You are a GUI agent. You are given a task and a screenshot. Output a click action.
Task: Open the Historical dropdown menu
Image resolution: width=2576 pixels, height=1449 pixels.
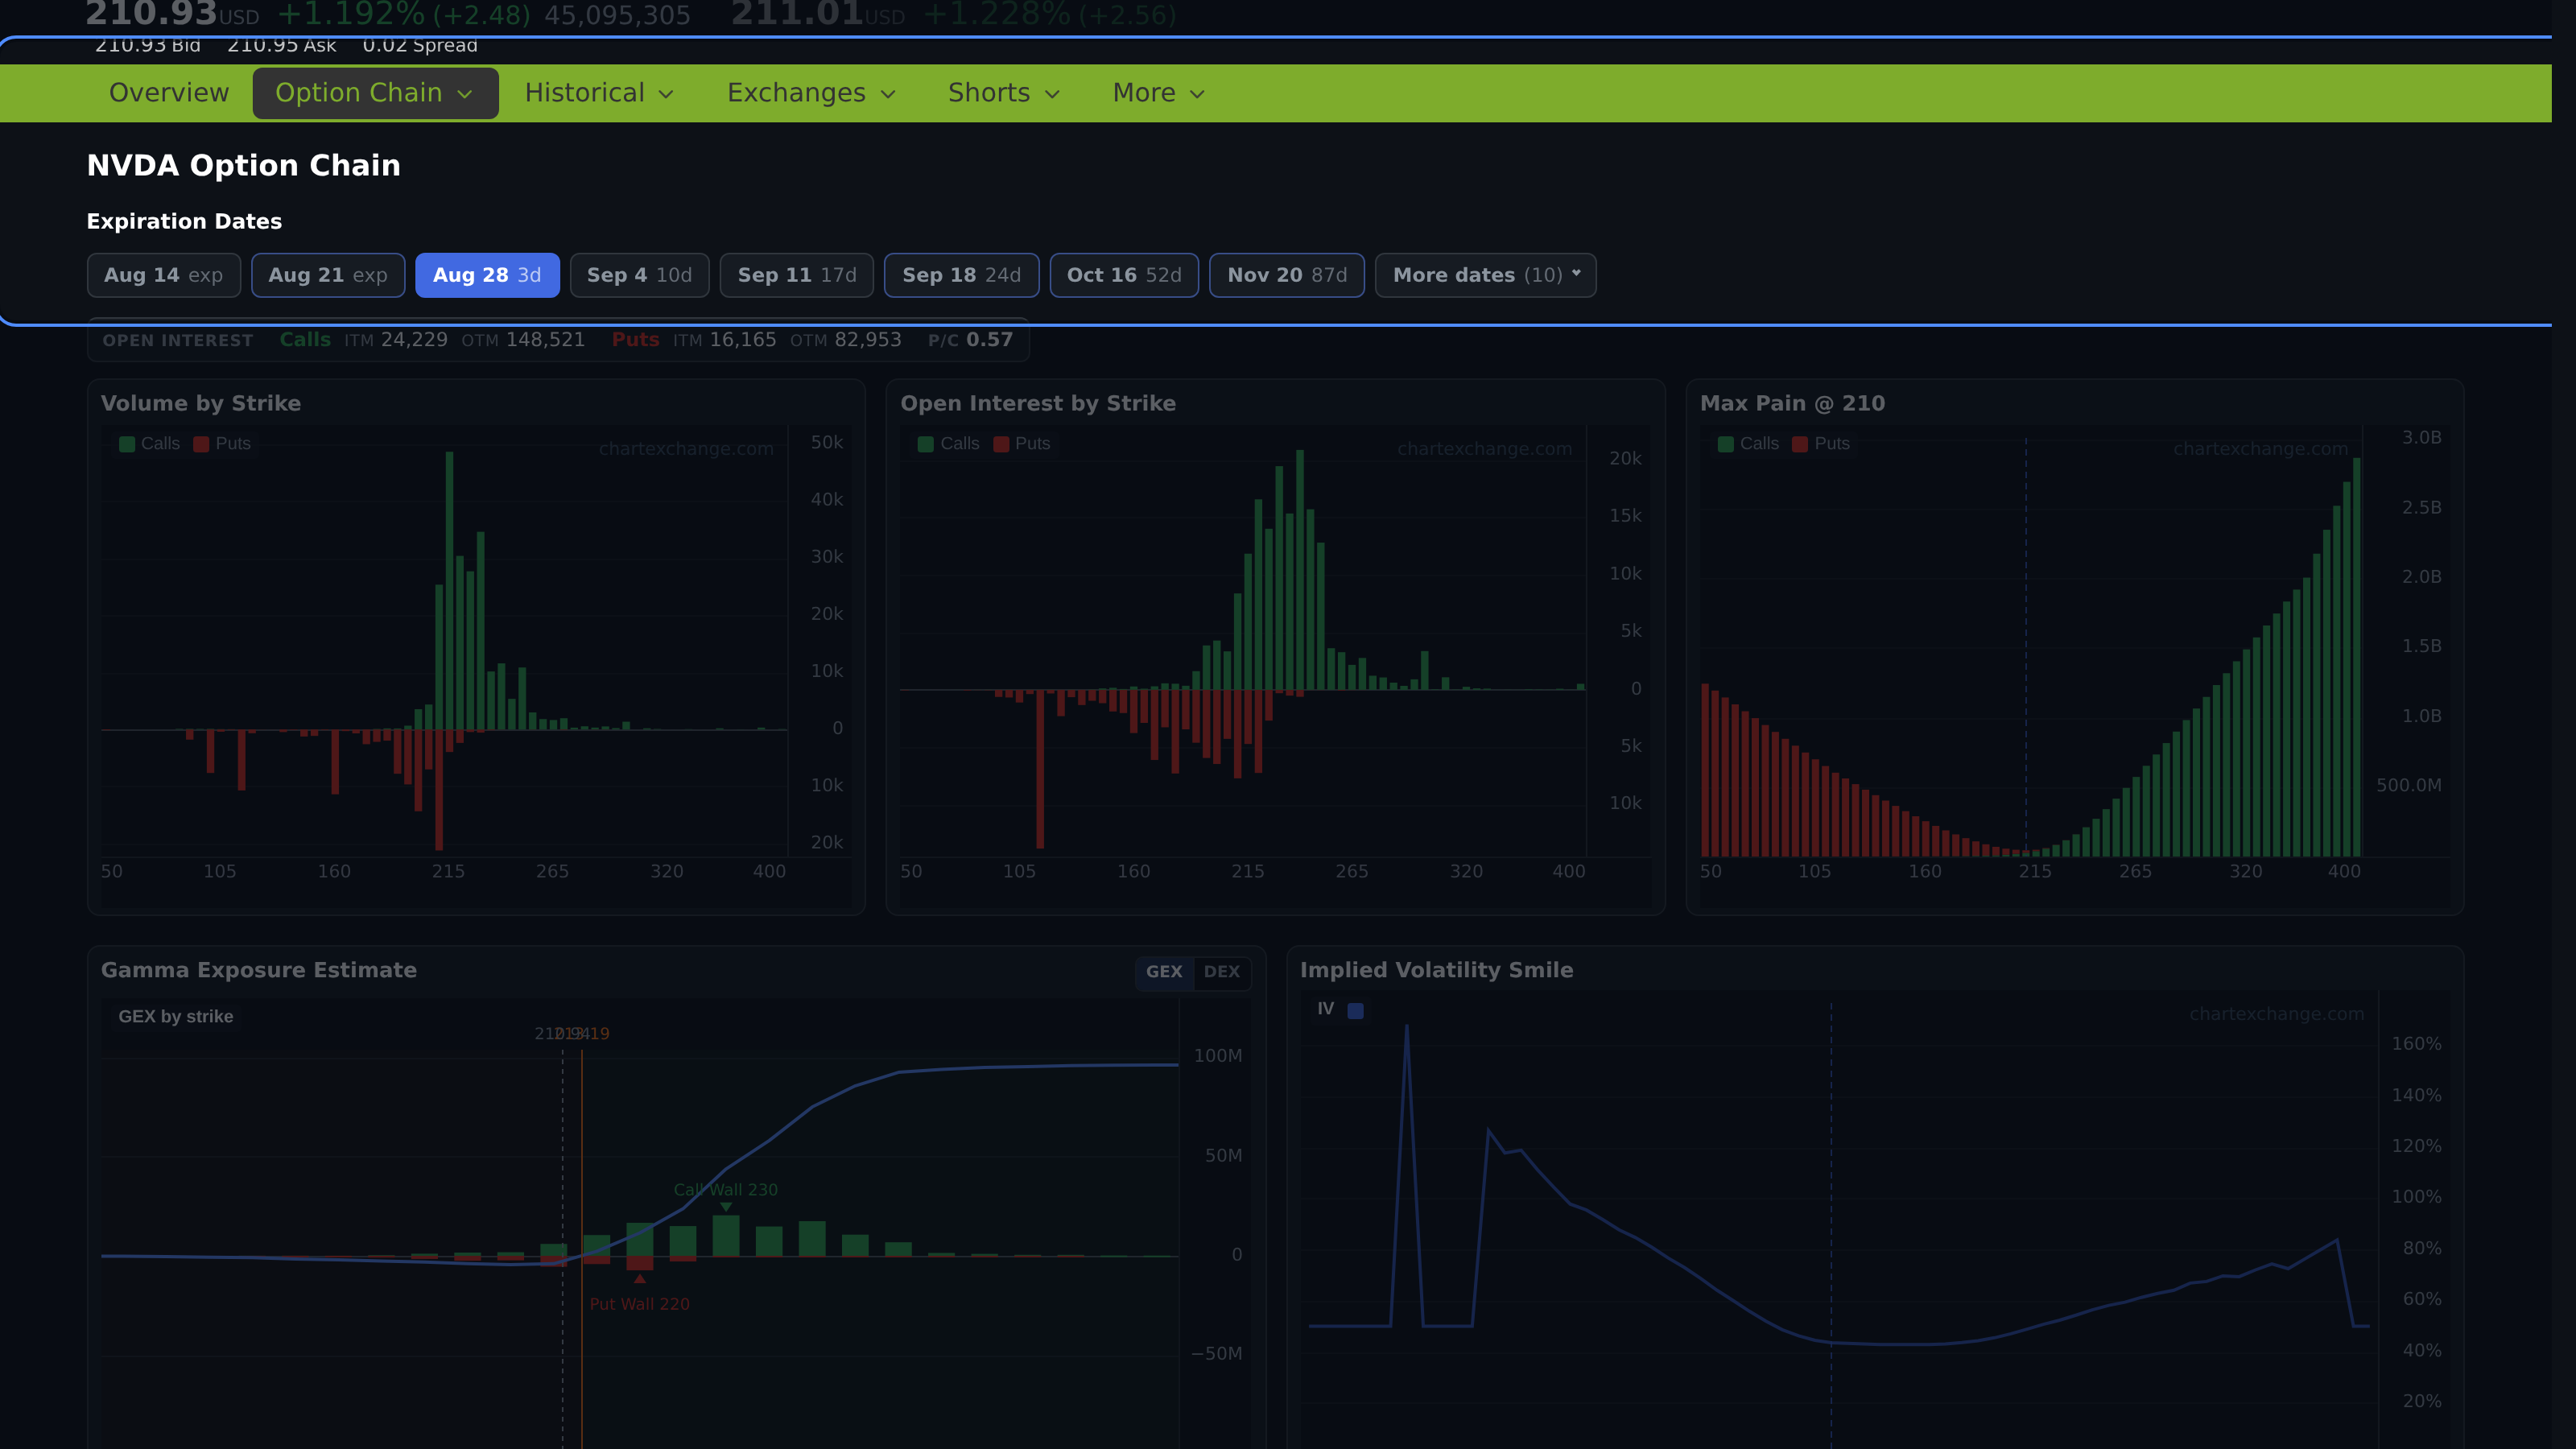tap(600, 93)
